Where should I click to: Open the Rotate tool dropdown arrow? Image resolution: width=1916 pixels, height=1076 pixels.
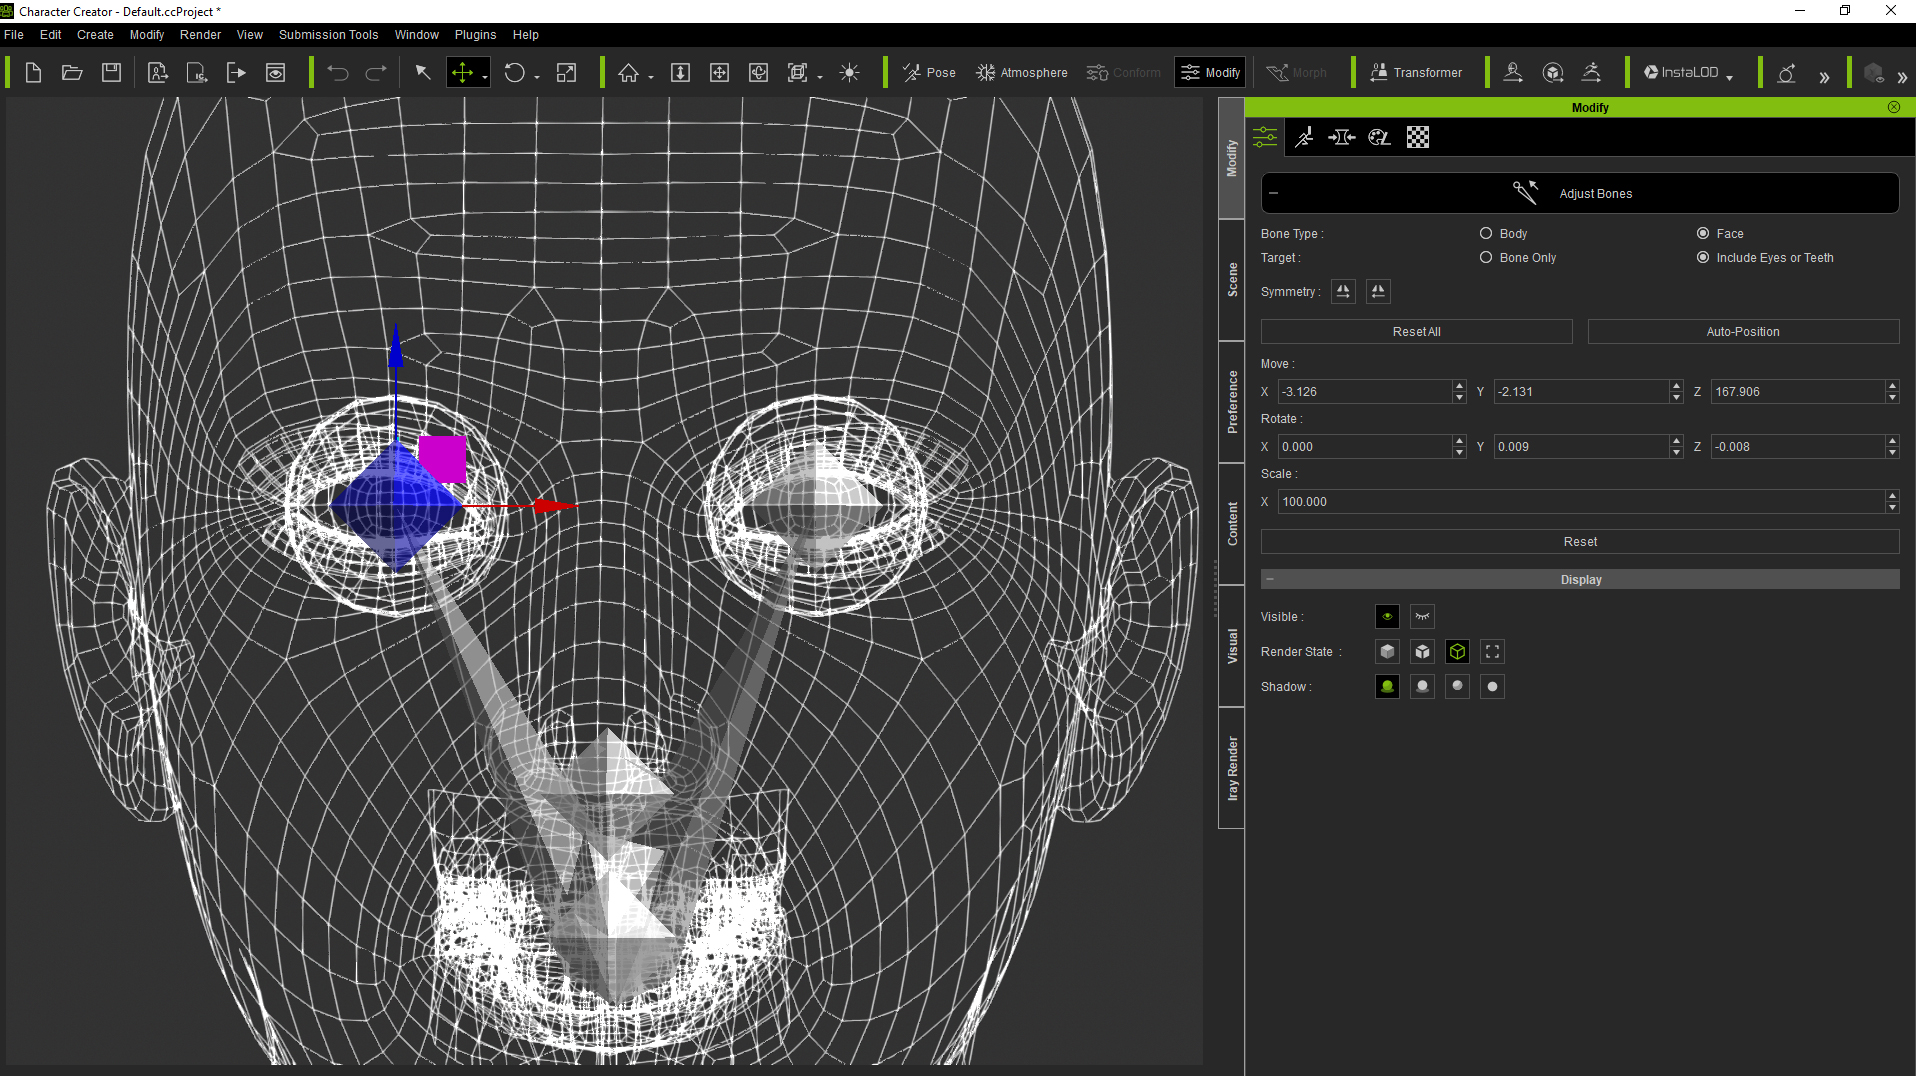coord(537,77)
